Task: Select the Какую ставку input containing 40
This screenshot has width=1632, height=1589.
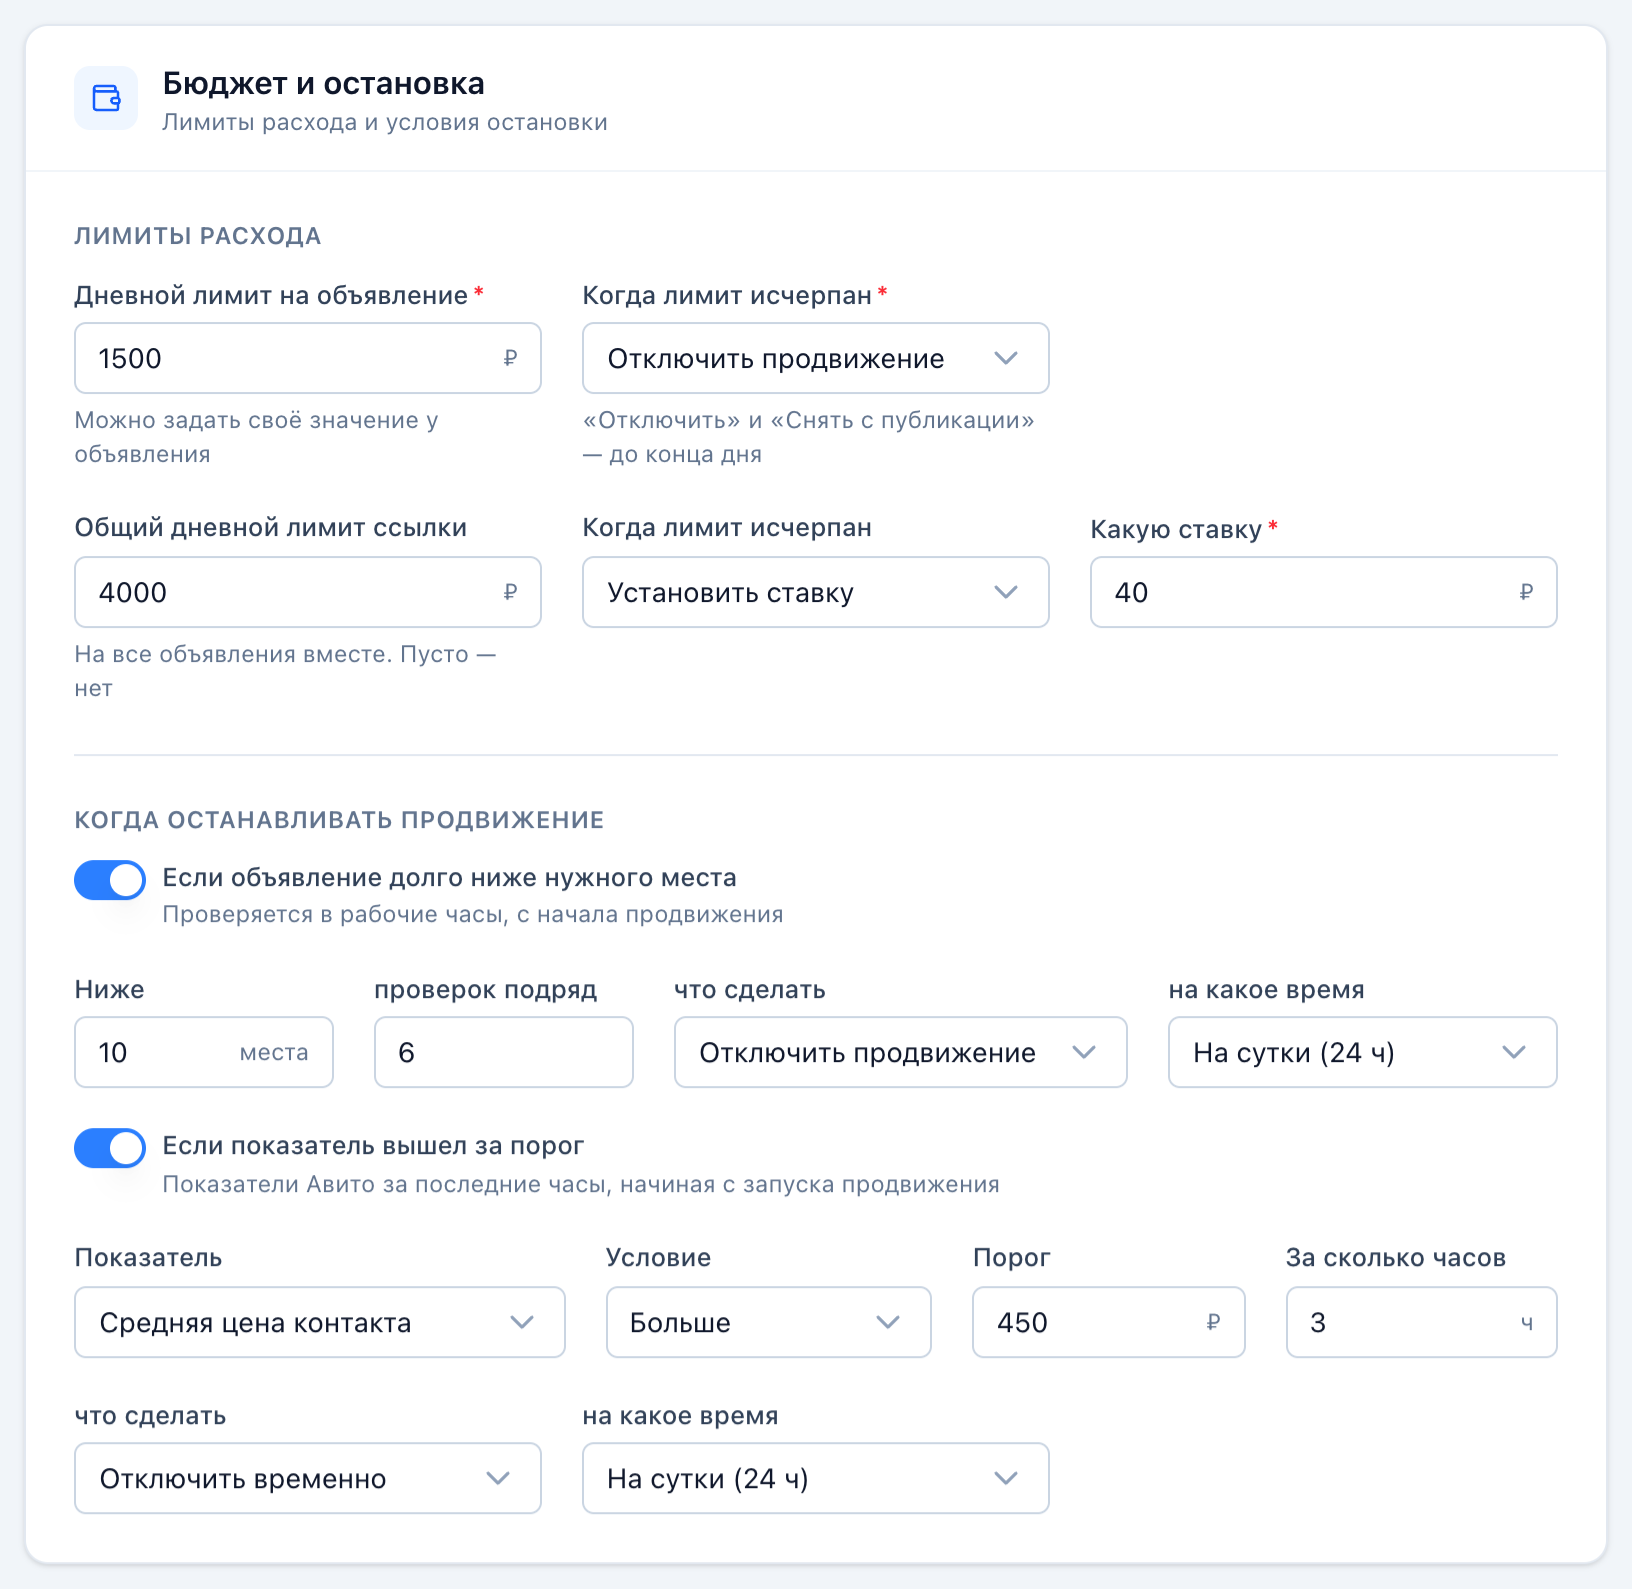Action: pos(1324,592)
